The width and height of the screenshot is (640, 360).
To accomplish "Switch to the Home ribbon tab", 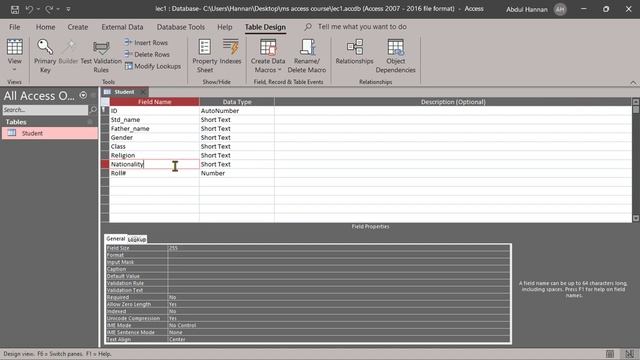I will [x=45, y=27].
